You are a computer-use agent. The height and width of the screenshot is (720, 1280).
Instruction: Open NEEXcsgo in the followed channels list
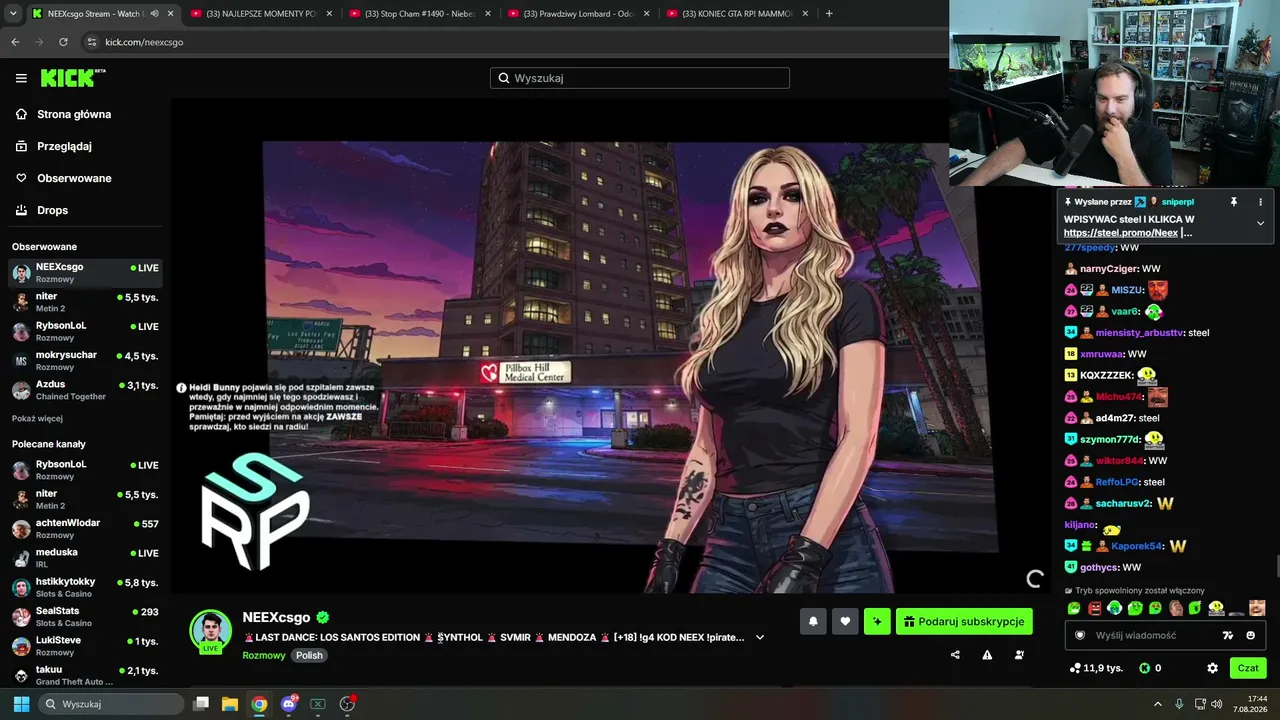click(85, 272)
